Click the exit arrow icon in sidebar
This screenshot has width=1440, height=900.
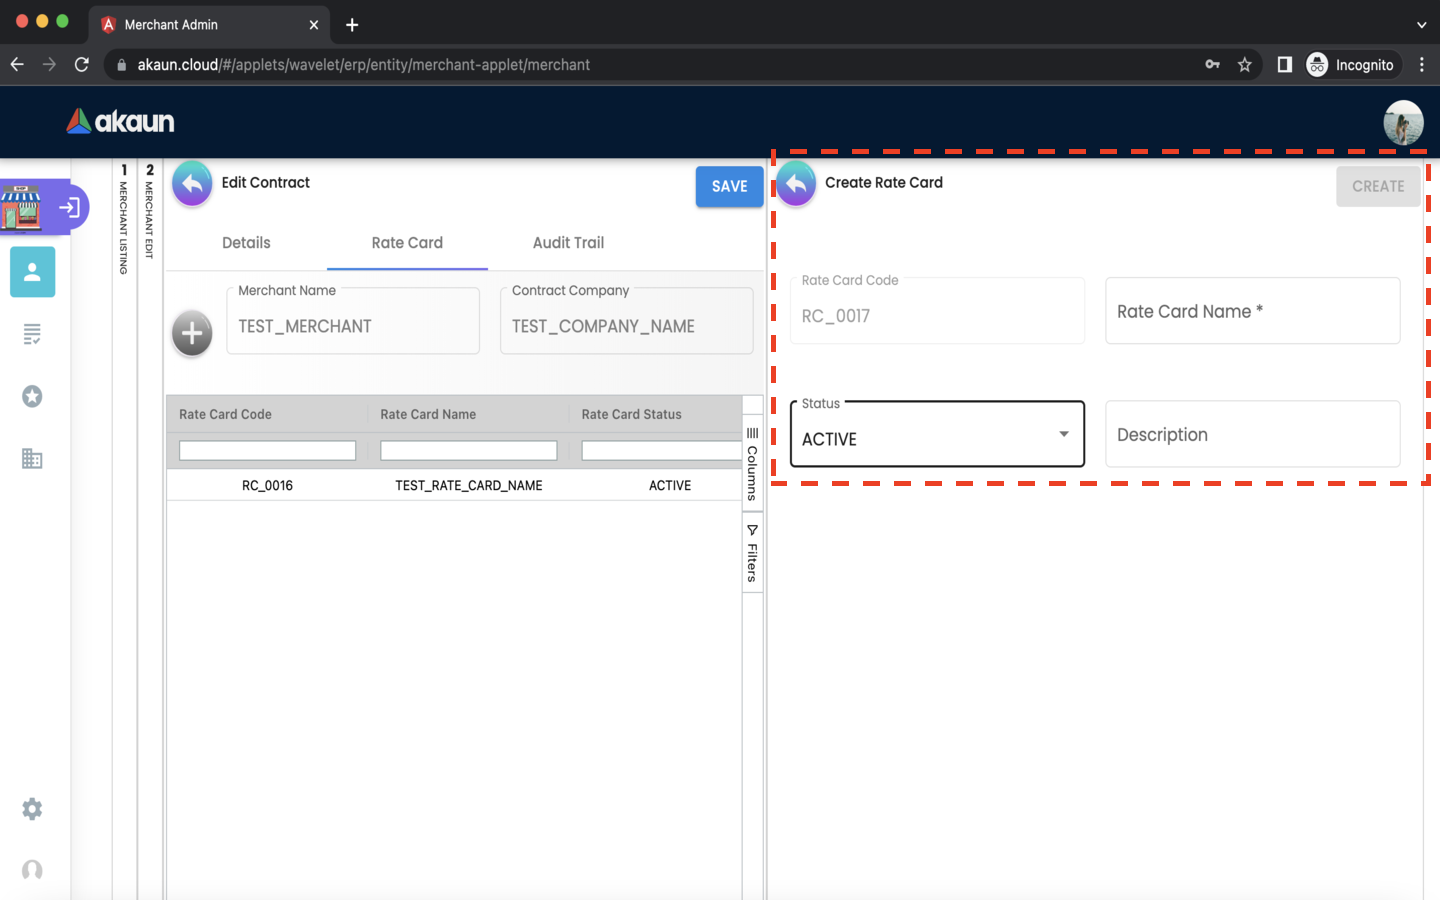pyautogui.click(x=70, y=208)
